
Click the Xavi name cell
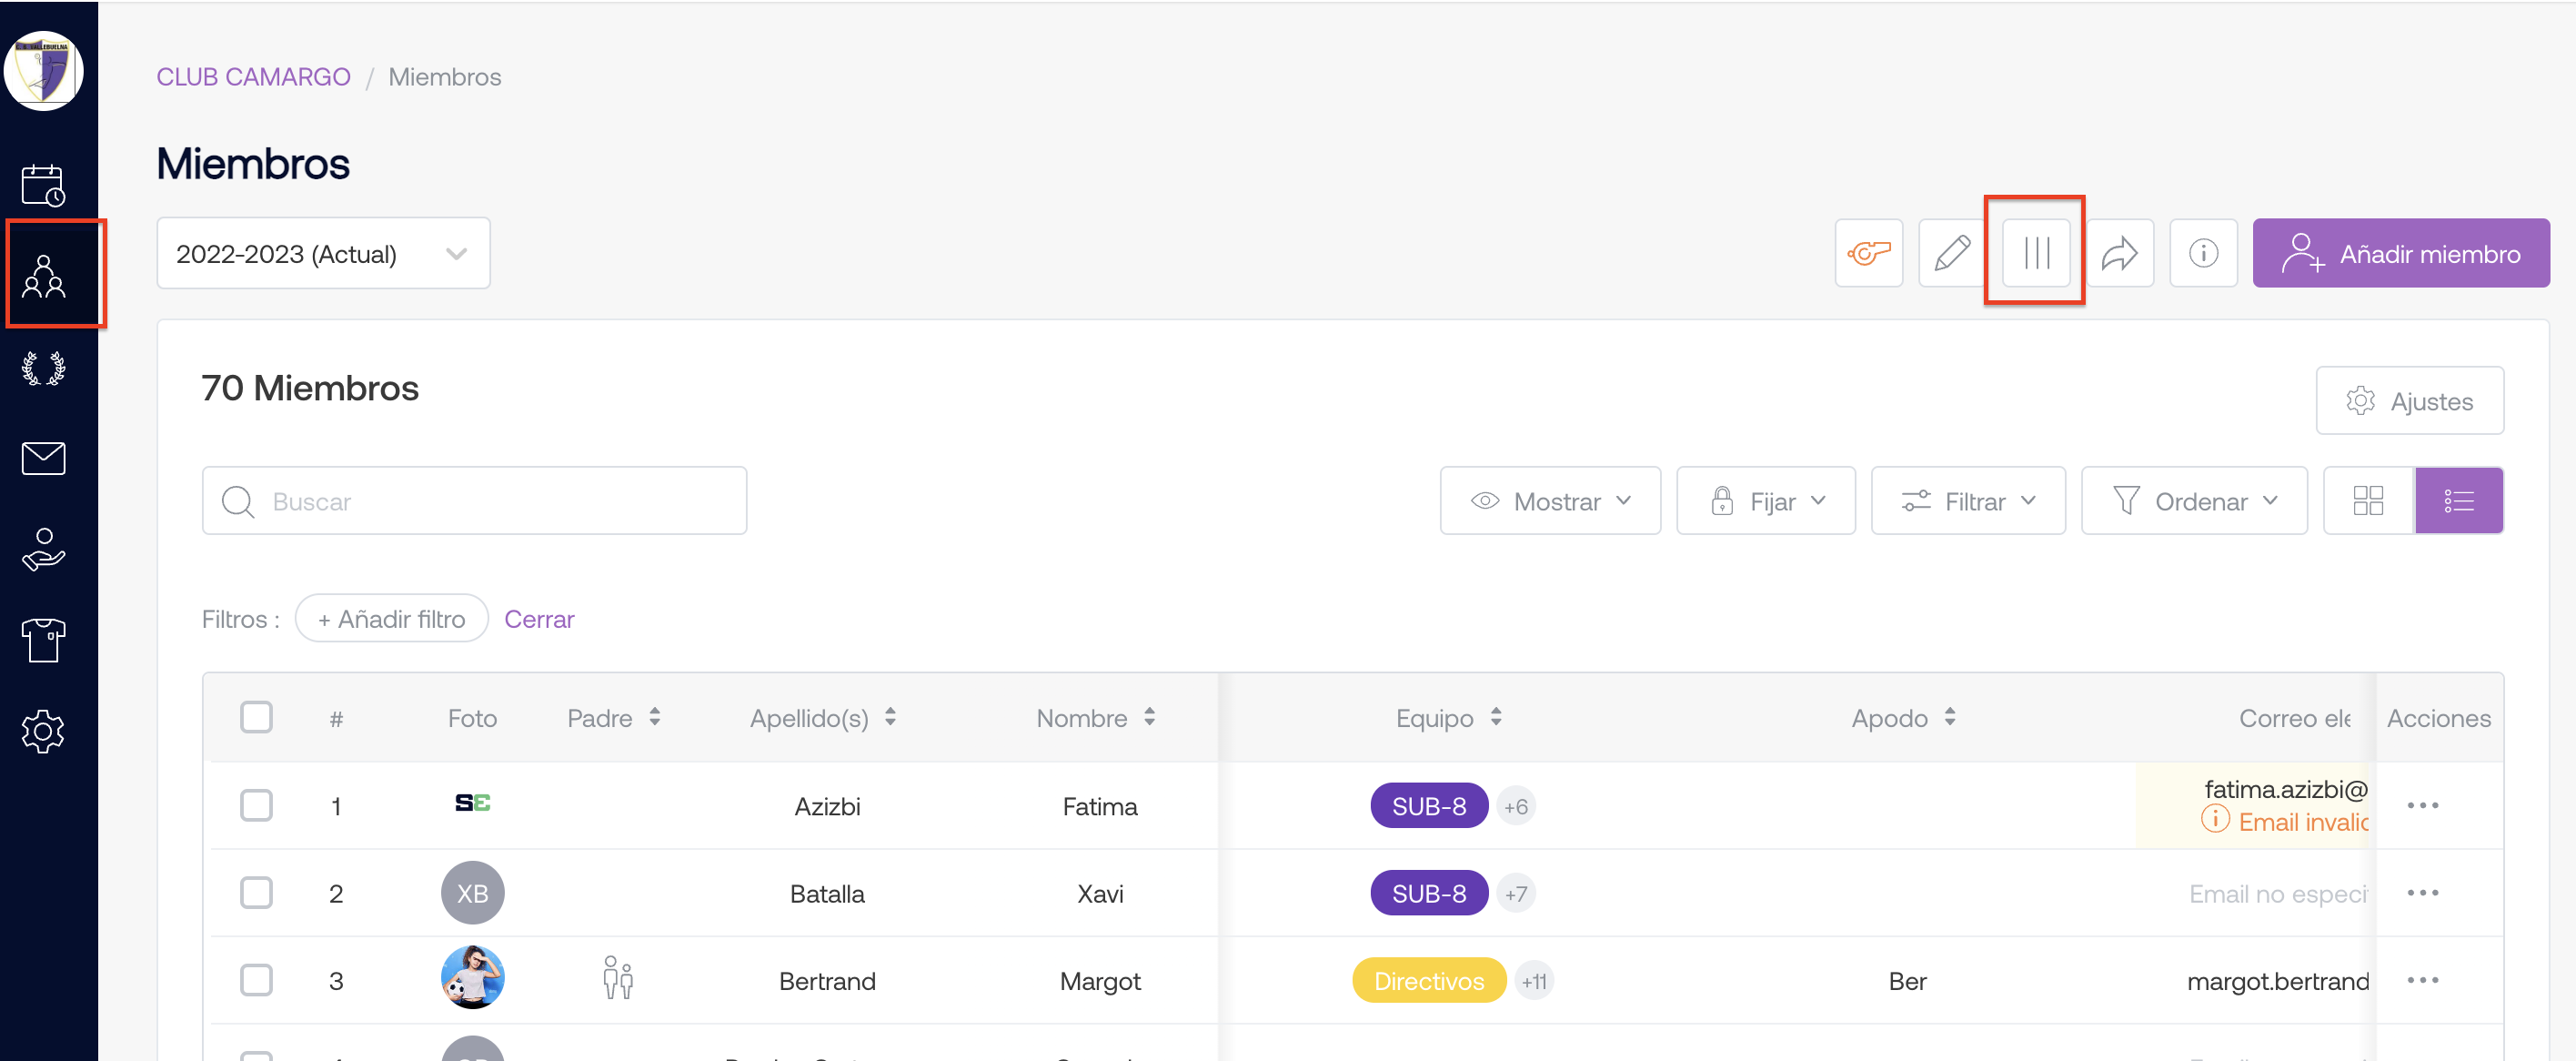[x=1100, y=893]
